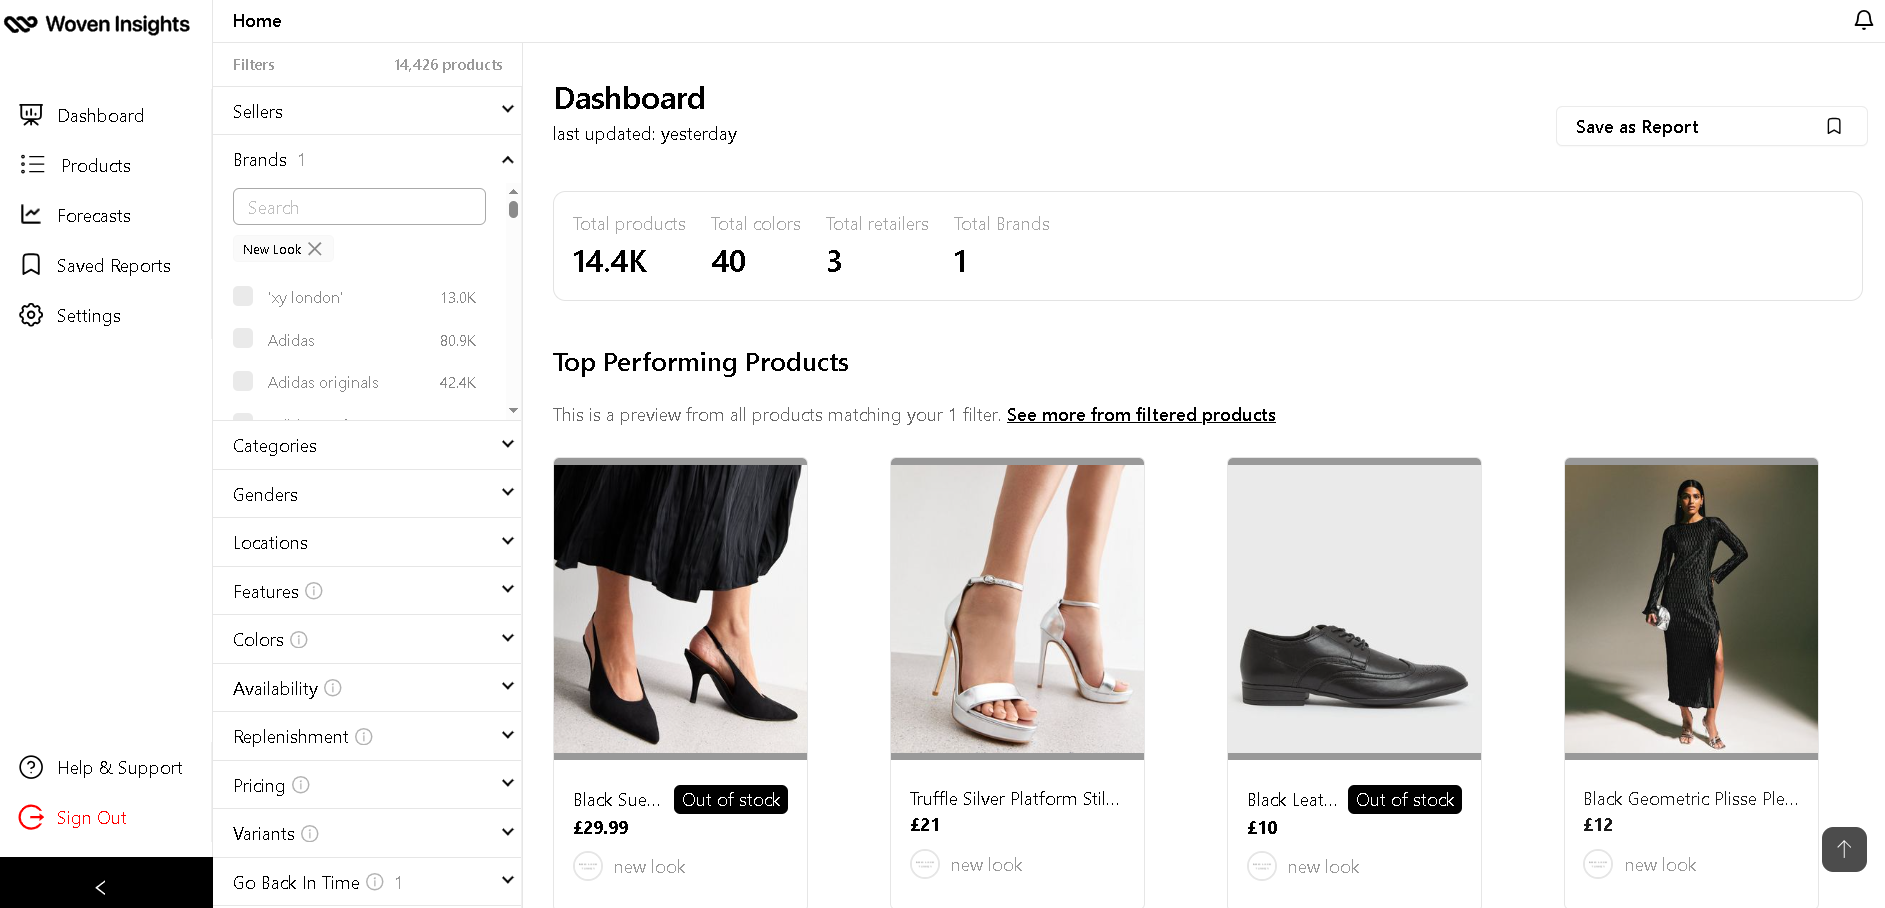Viewport: 1885px width, 908px height.
Task: Click the brands list scroll-down arrow
Action: click(513, 410)
